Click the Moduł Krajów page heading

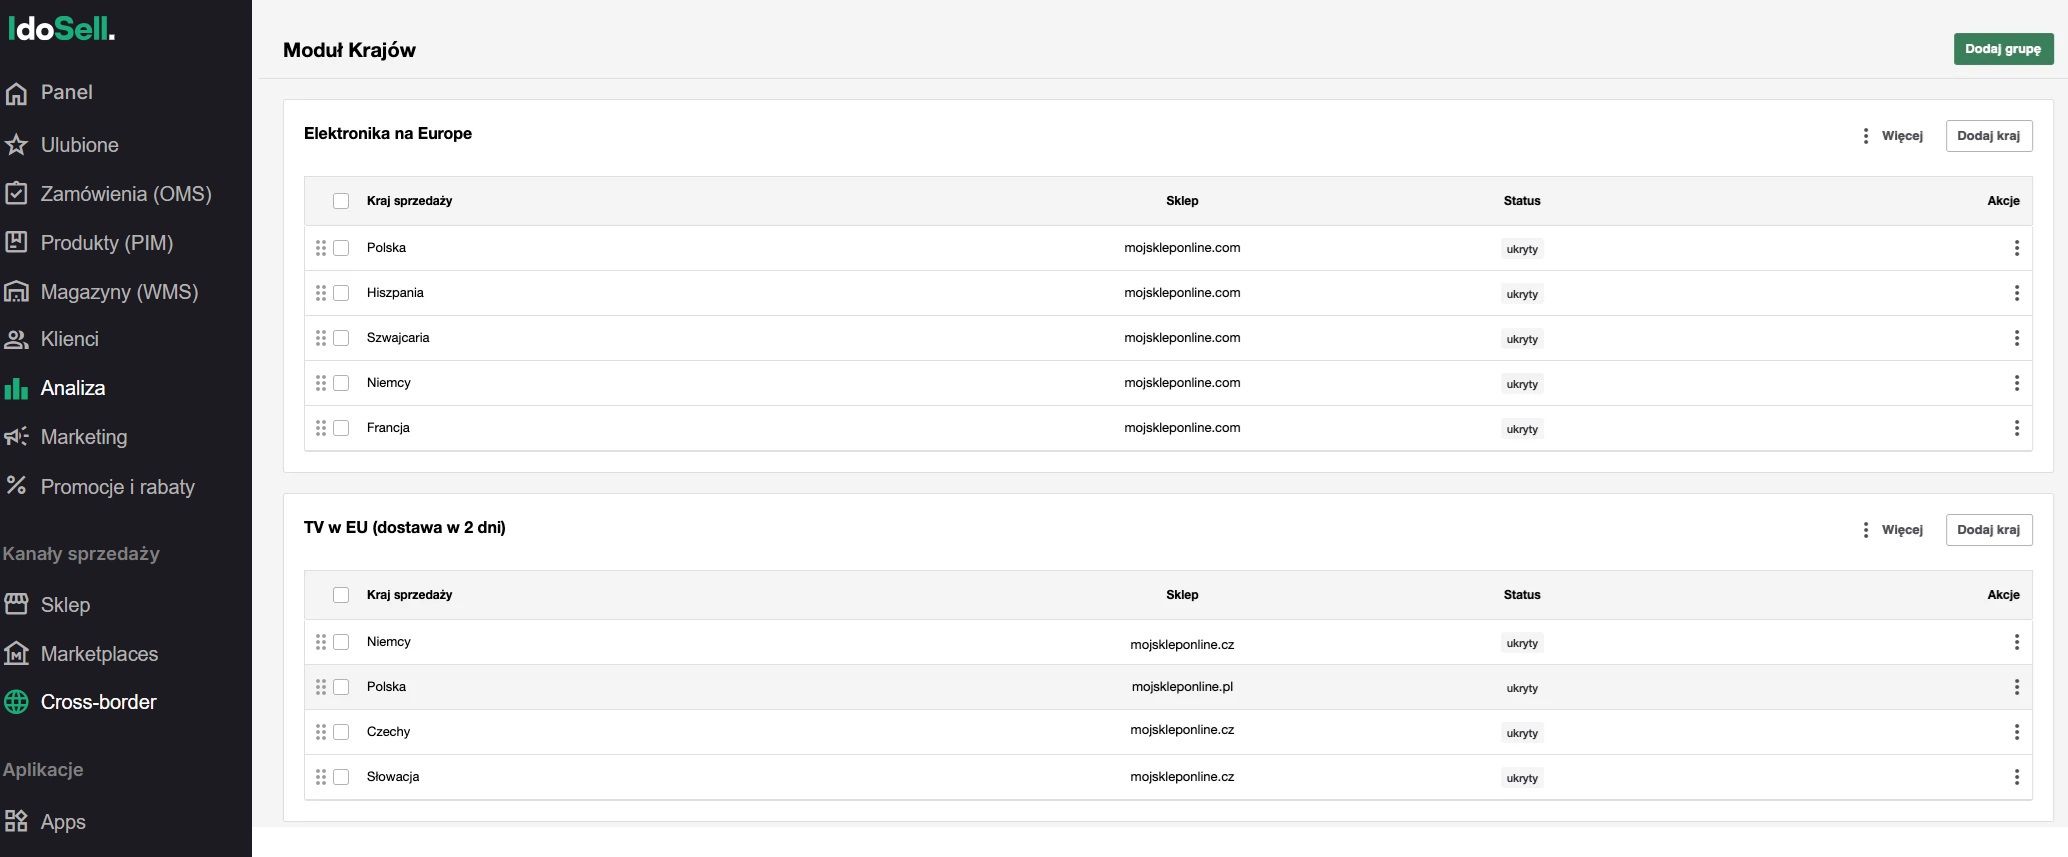click(349, 50)
